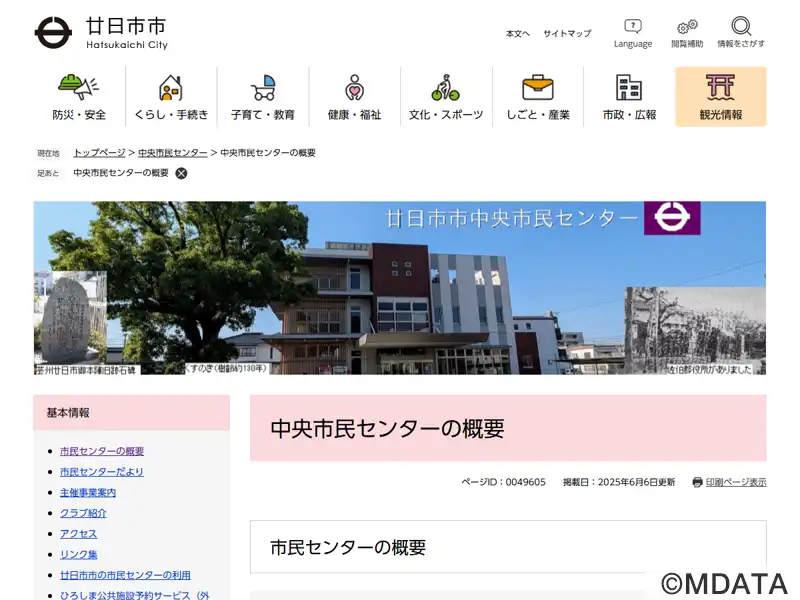Image resolution: width=800 pixels, height=600 pixels.
Task: Click the purple city emblem on banner
Action: [x=672, y=218]
